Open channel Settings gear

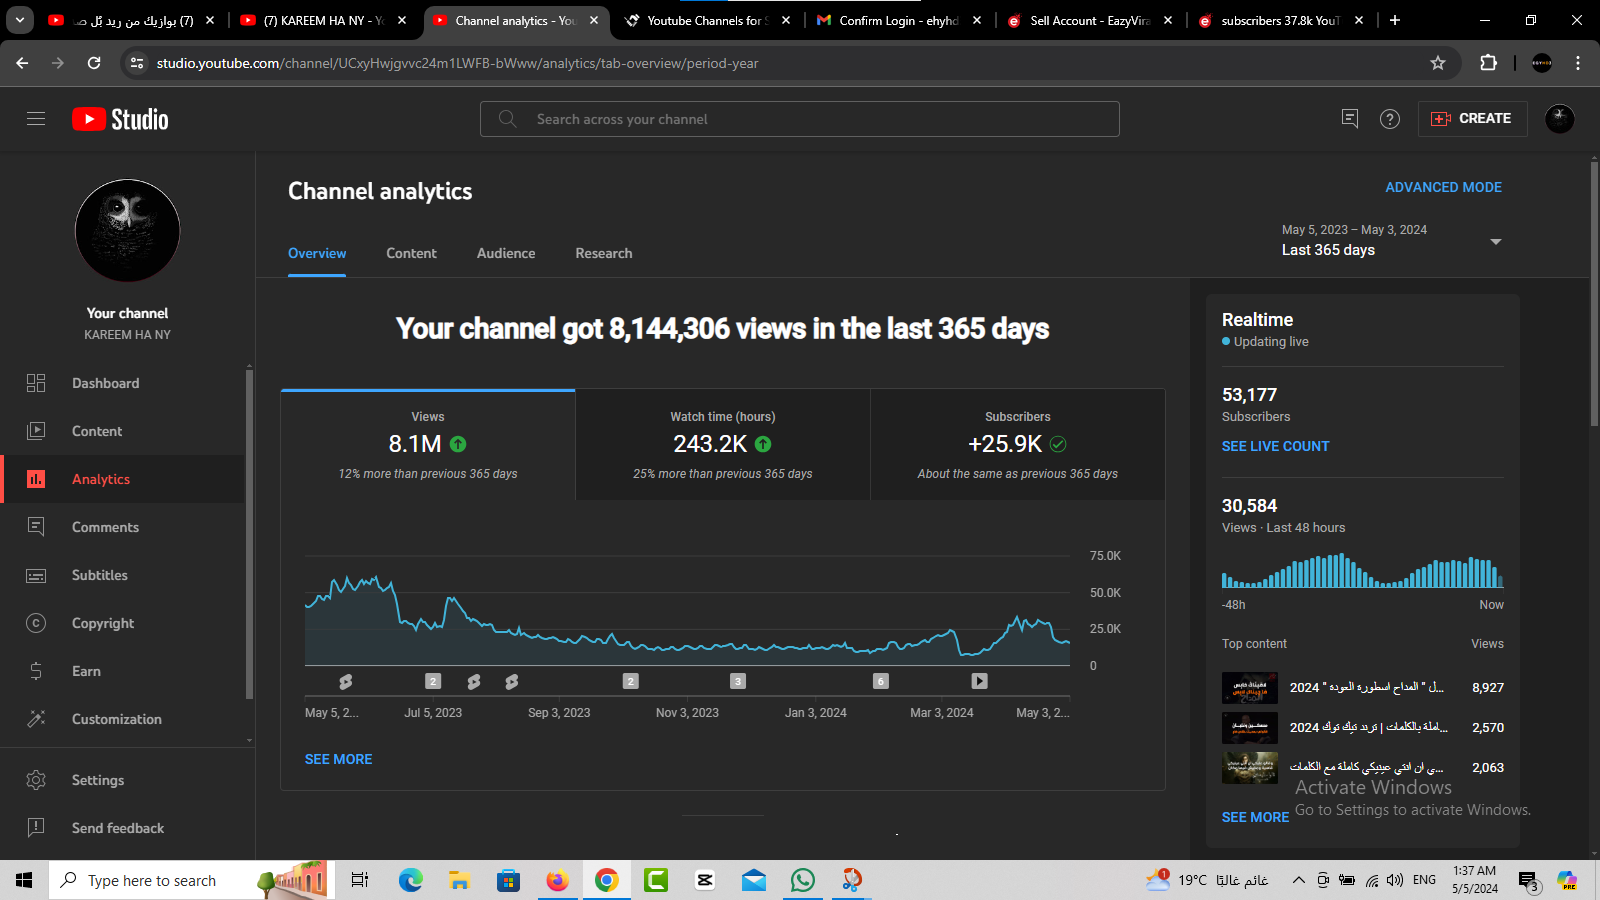click(x=97, y=780)
